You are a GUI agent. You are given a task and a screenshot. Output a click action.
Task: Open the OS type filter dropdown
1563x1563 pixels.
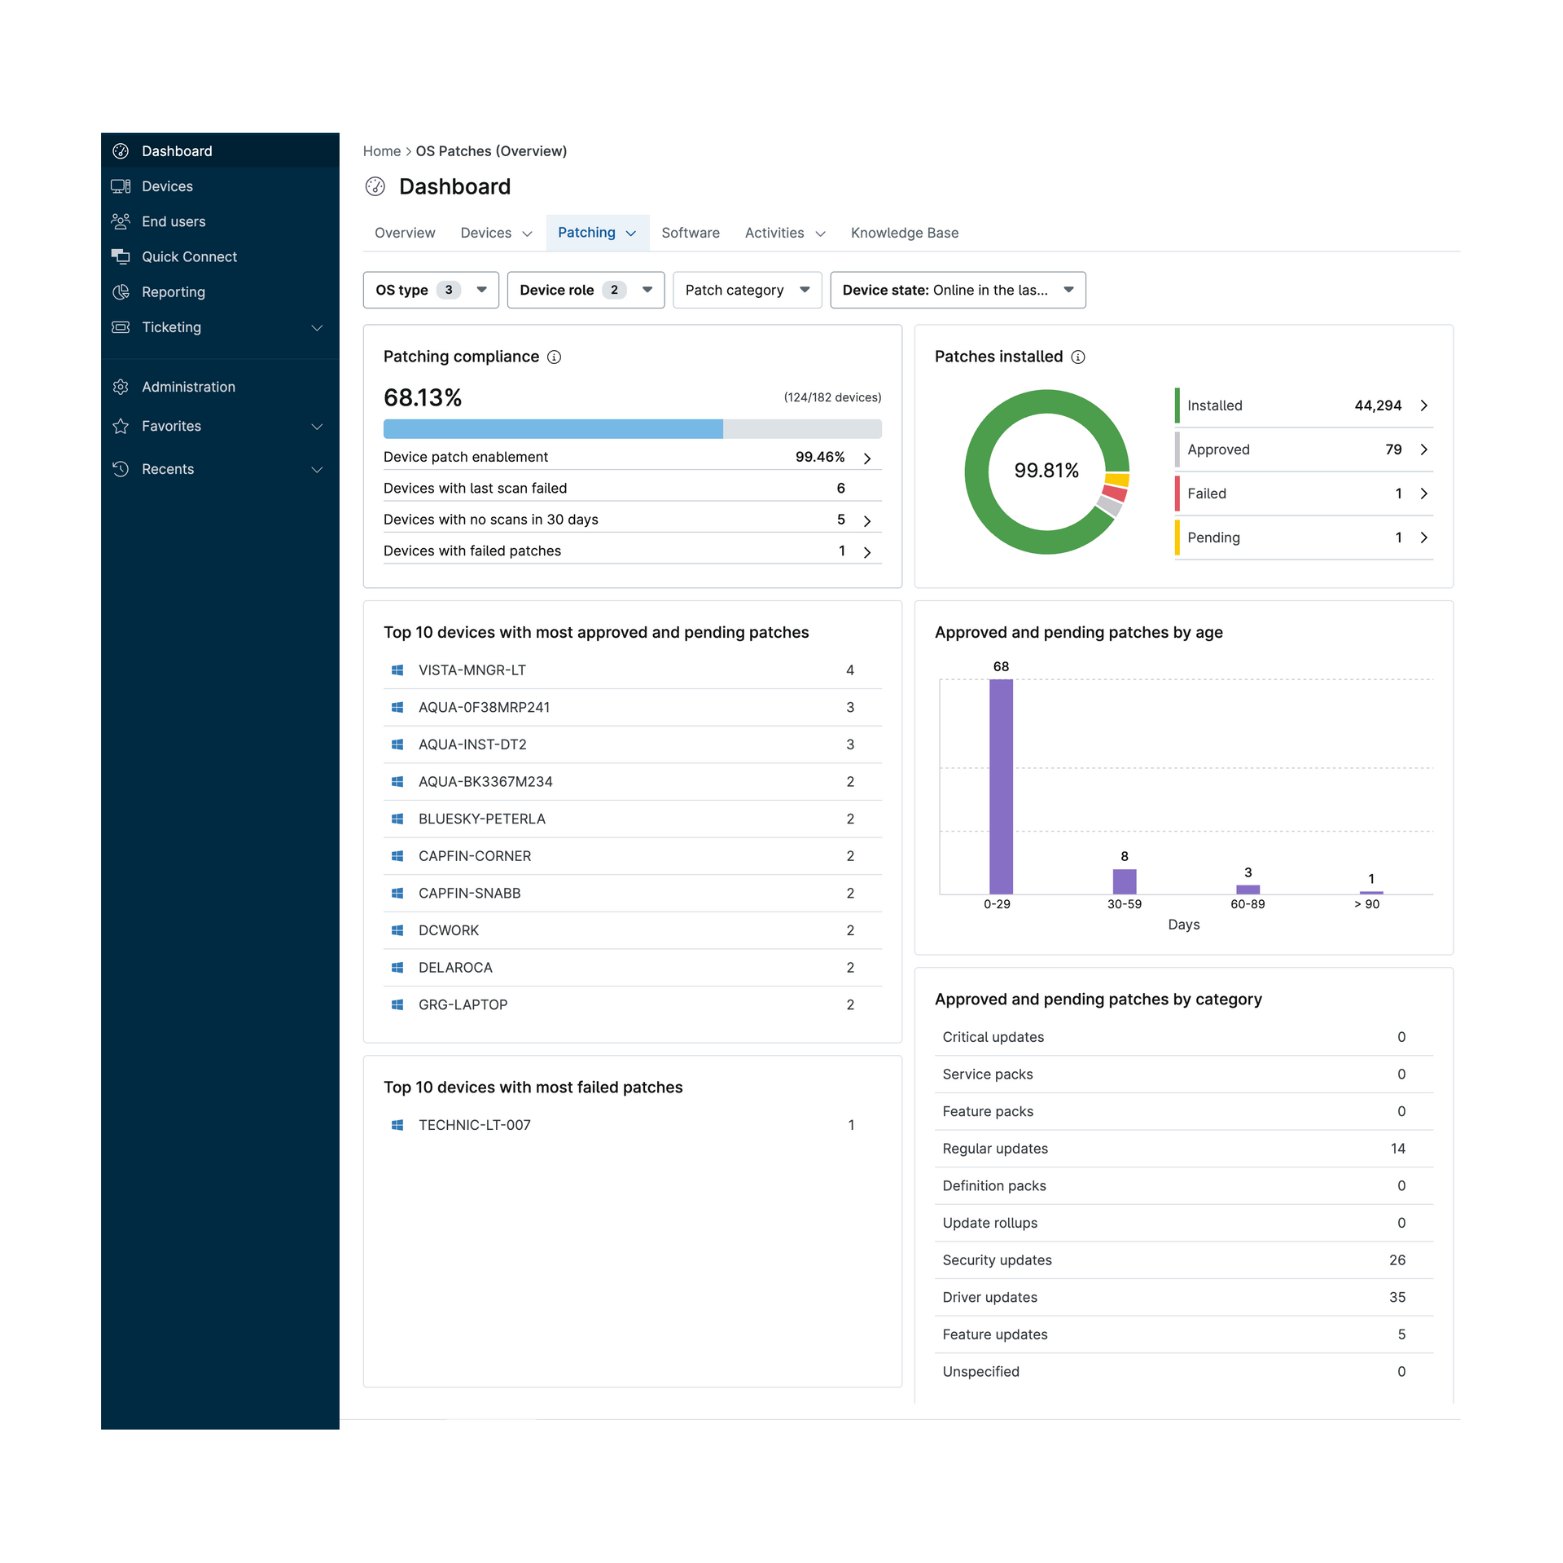pos(430,290)
